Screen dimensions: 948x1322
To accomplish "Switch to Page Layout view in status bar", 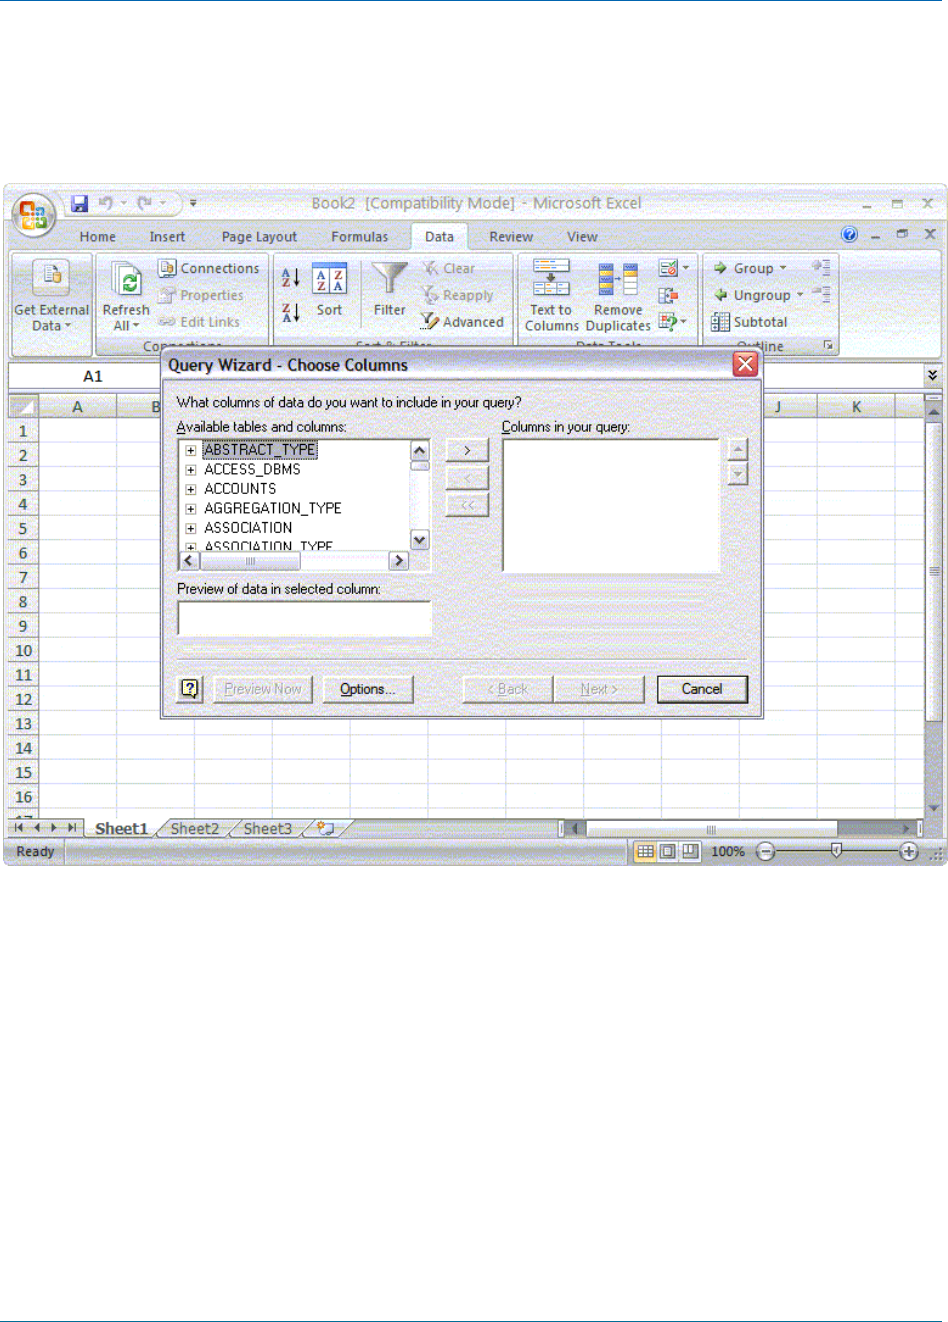I will pos(667,851).
